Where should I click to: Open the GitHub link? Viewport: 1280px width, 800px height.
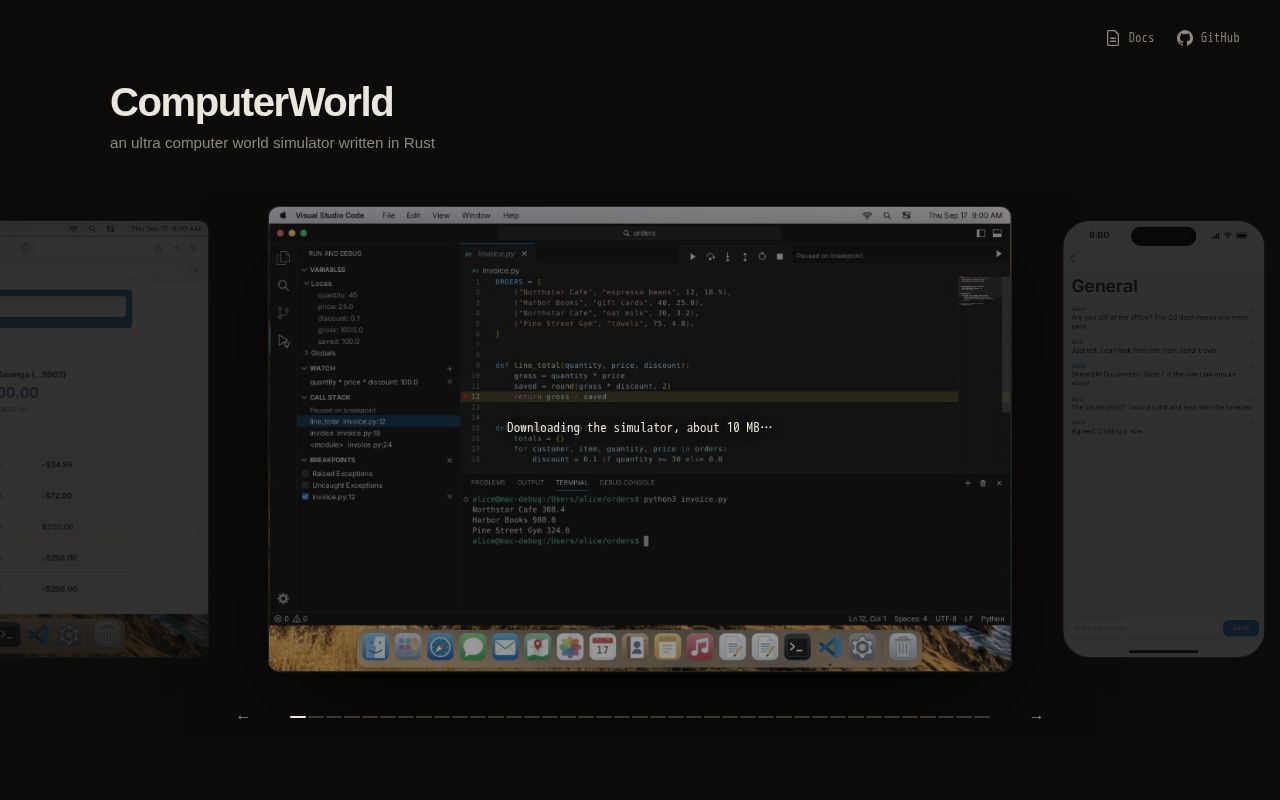[1208, 38]
